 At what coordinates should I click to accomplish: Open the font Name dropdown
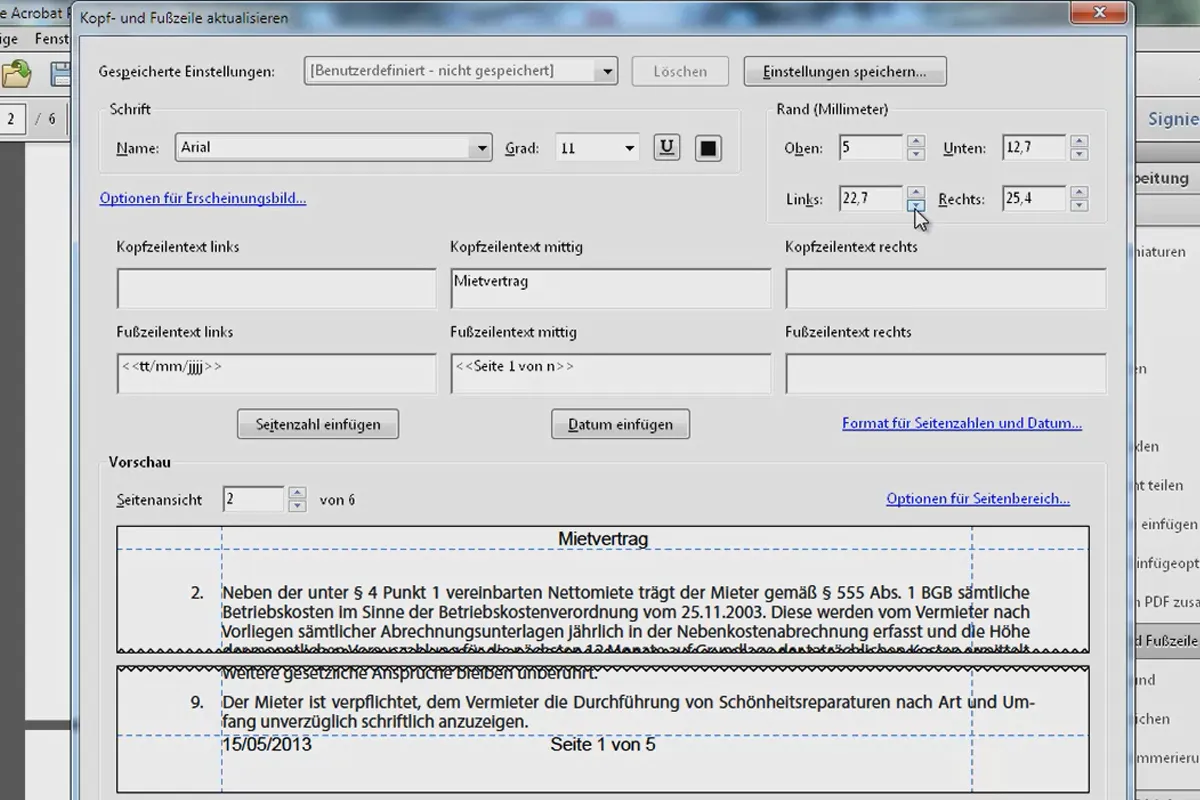(x=334, y=147)
